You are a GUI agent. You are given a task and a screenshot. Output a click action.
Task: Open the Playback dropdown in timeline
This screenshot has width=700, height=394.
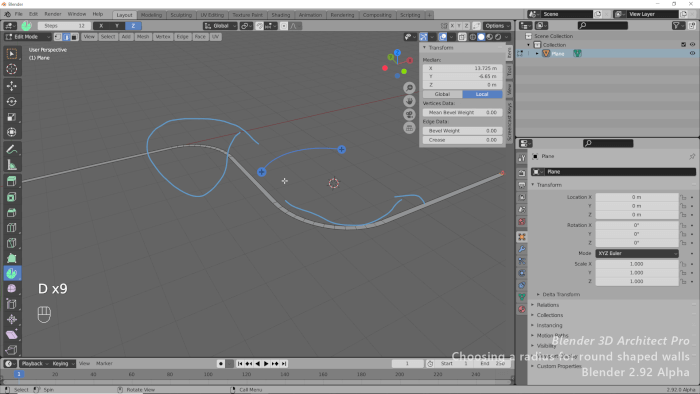[x=34, y=364]
